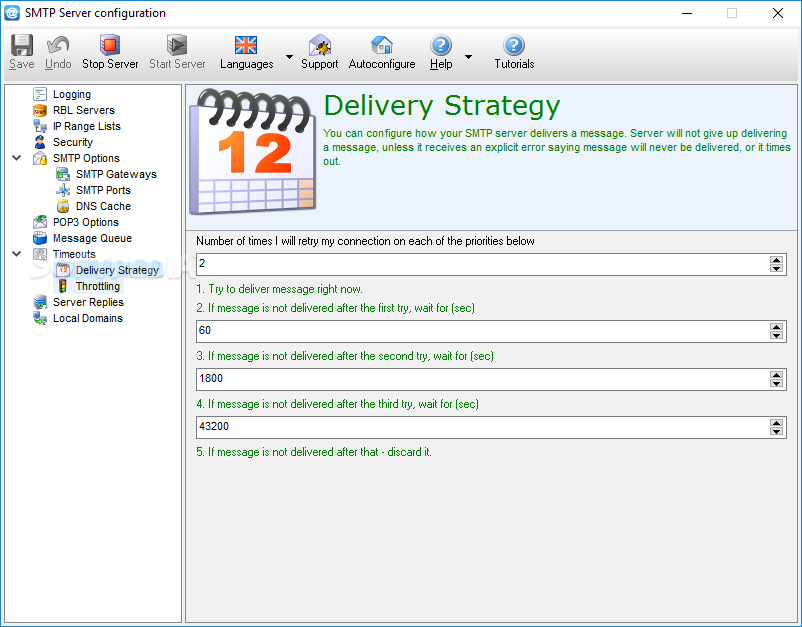Open the Security settings

[x=73, y=142]
